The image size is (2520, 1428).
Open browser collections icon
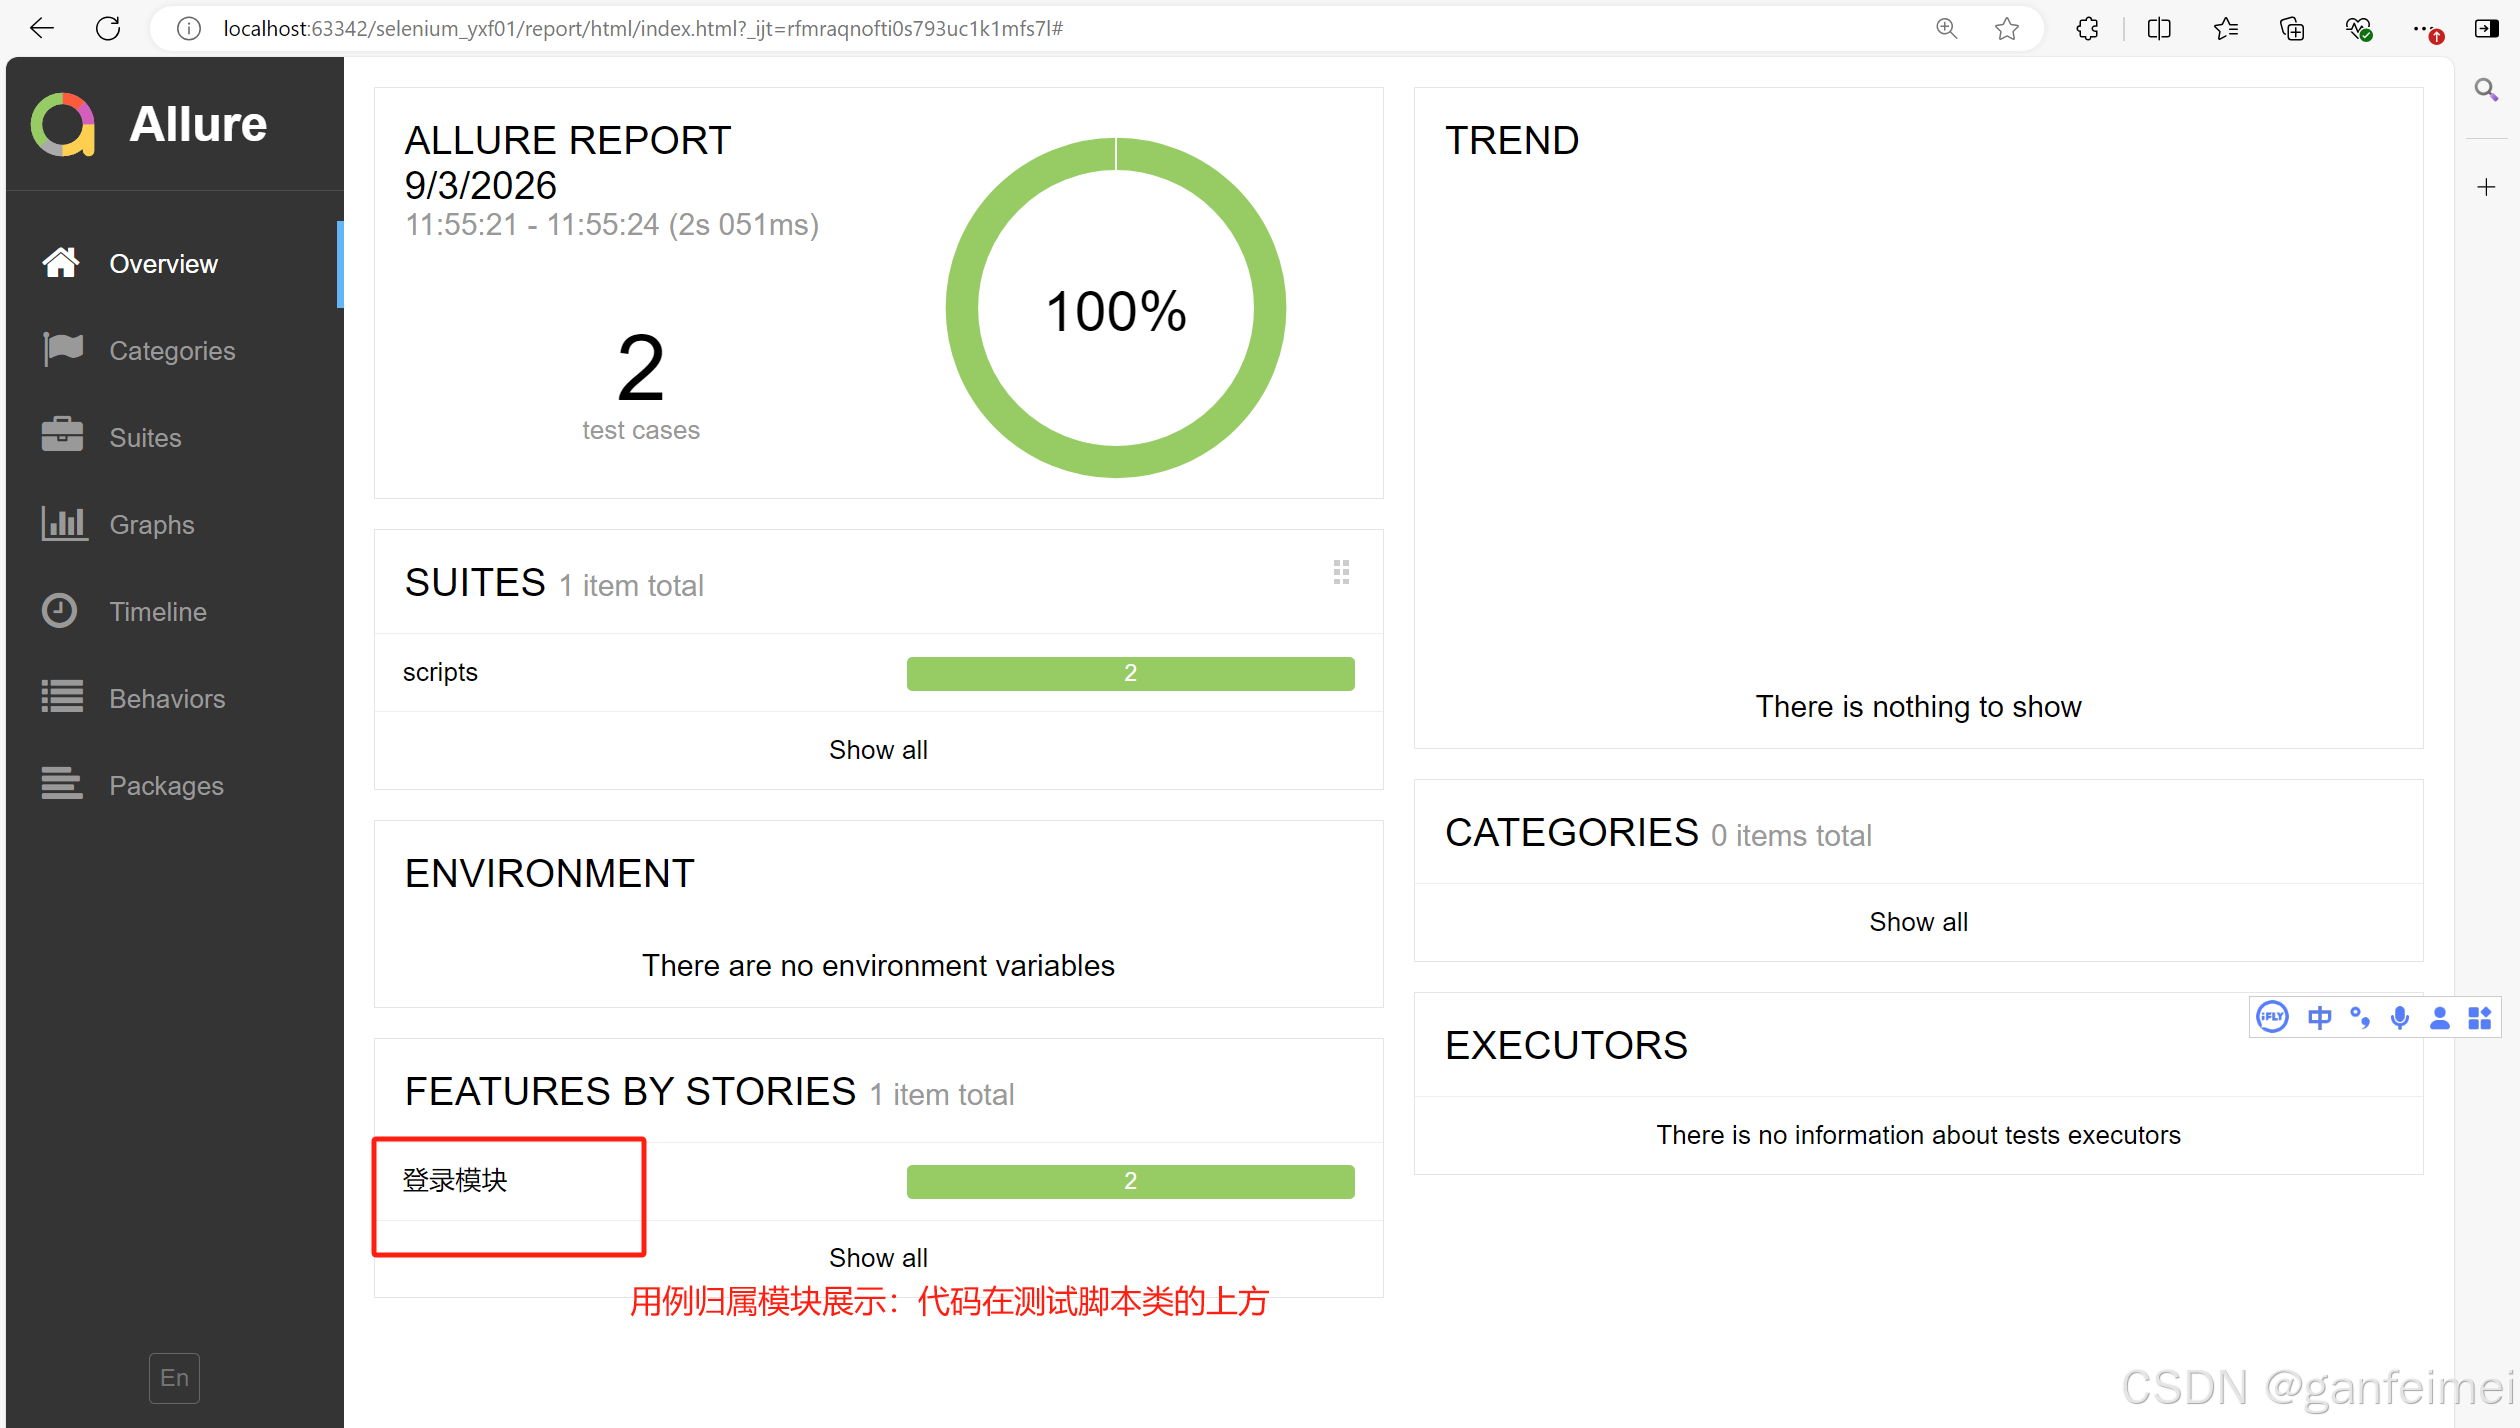tap(2291, 29)
